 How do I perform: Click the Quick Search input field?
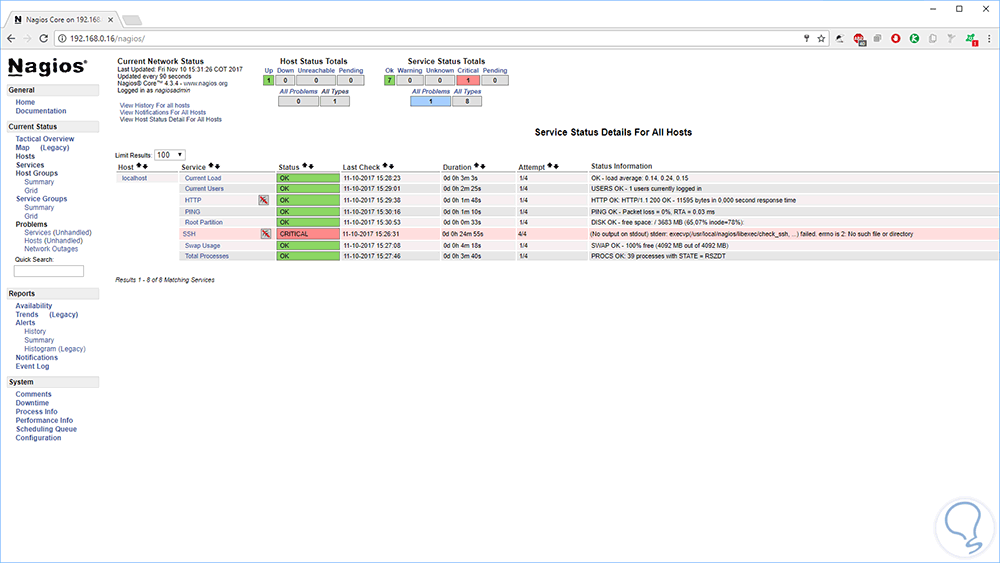[48, 271]
